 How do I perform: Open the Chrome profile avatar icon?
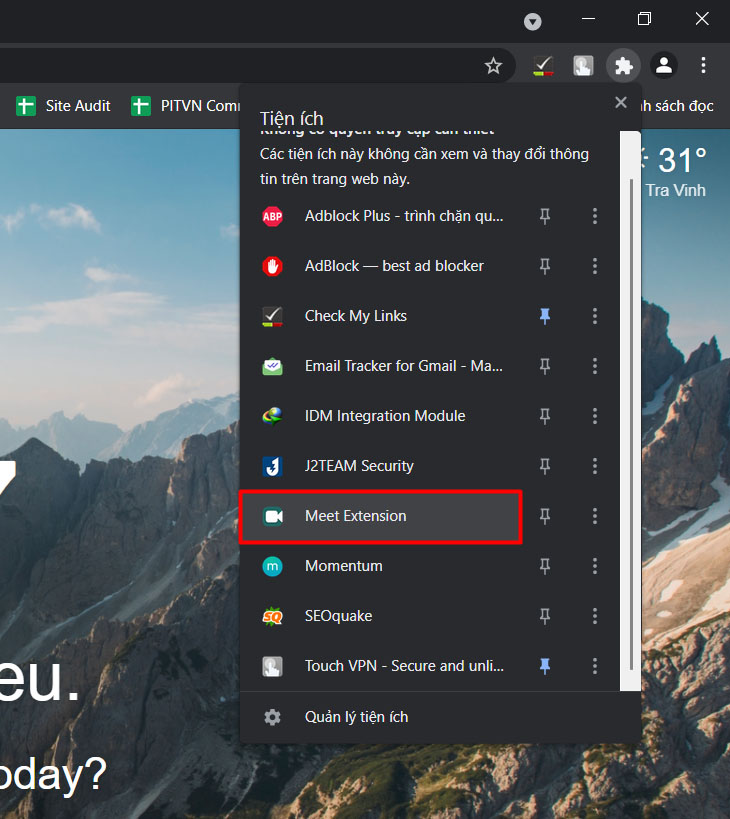pos(663,66)
